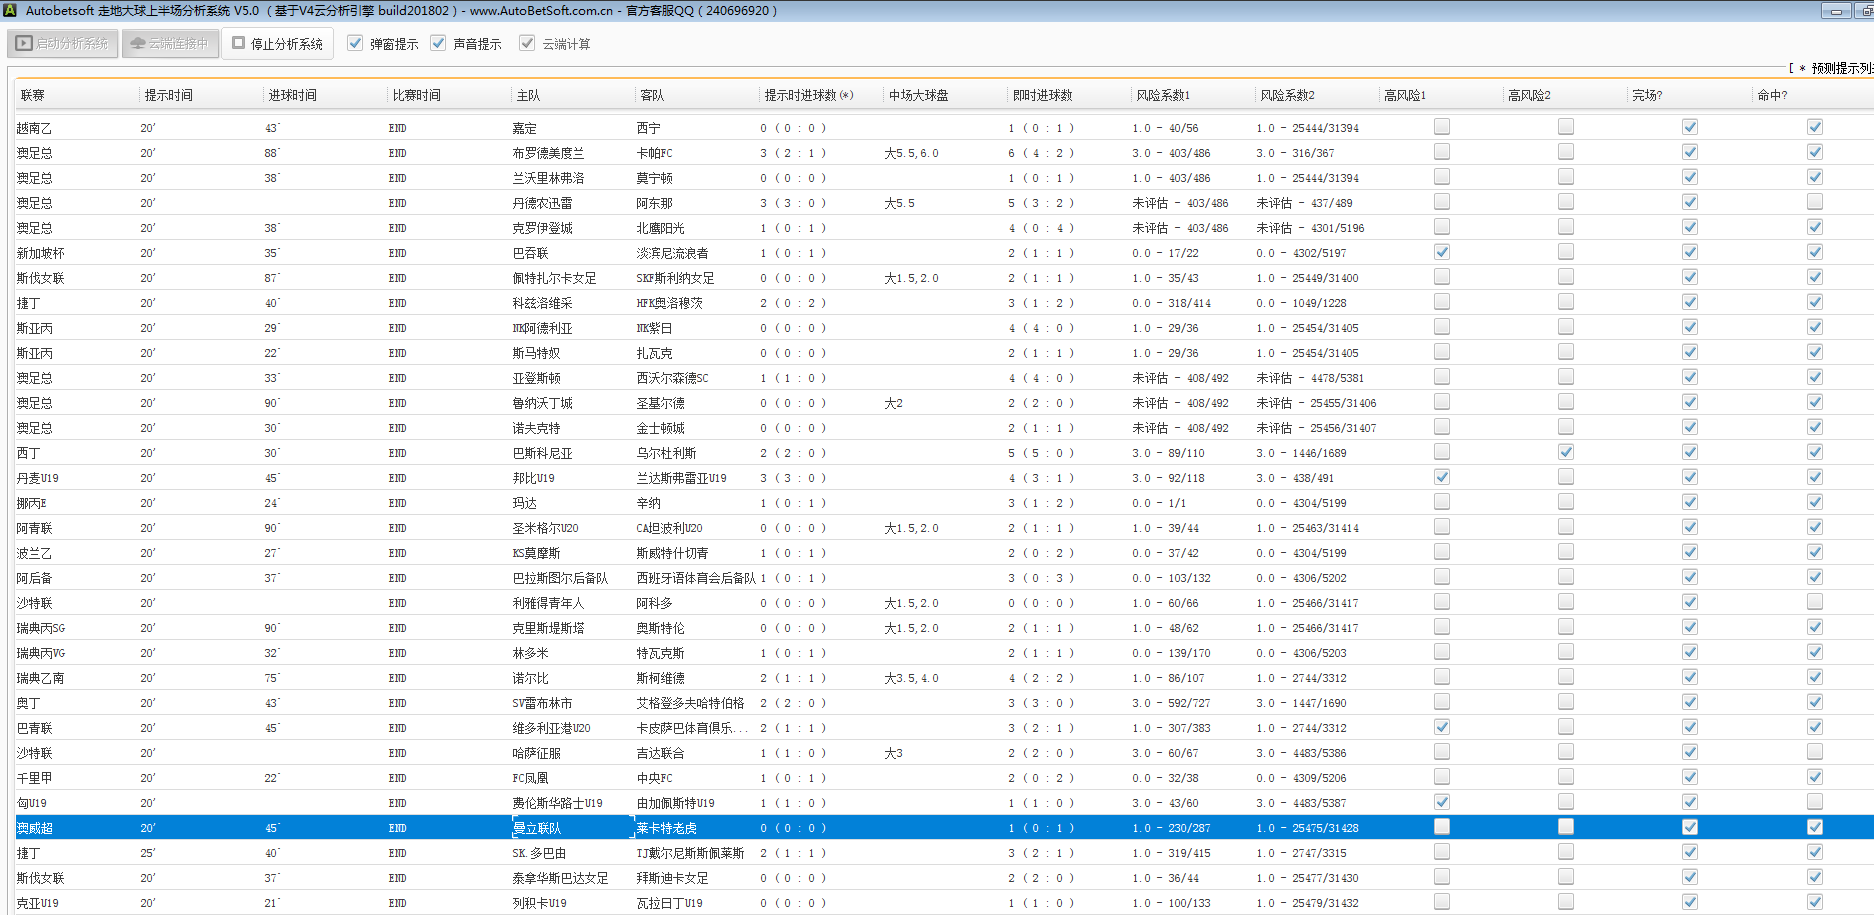Select the 主队 column header
The image size is (1874, 915).
pyautogui.click(x=528, y=95)
